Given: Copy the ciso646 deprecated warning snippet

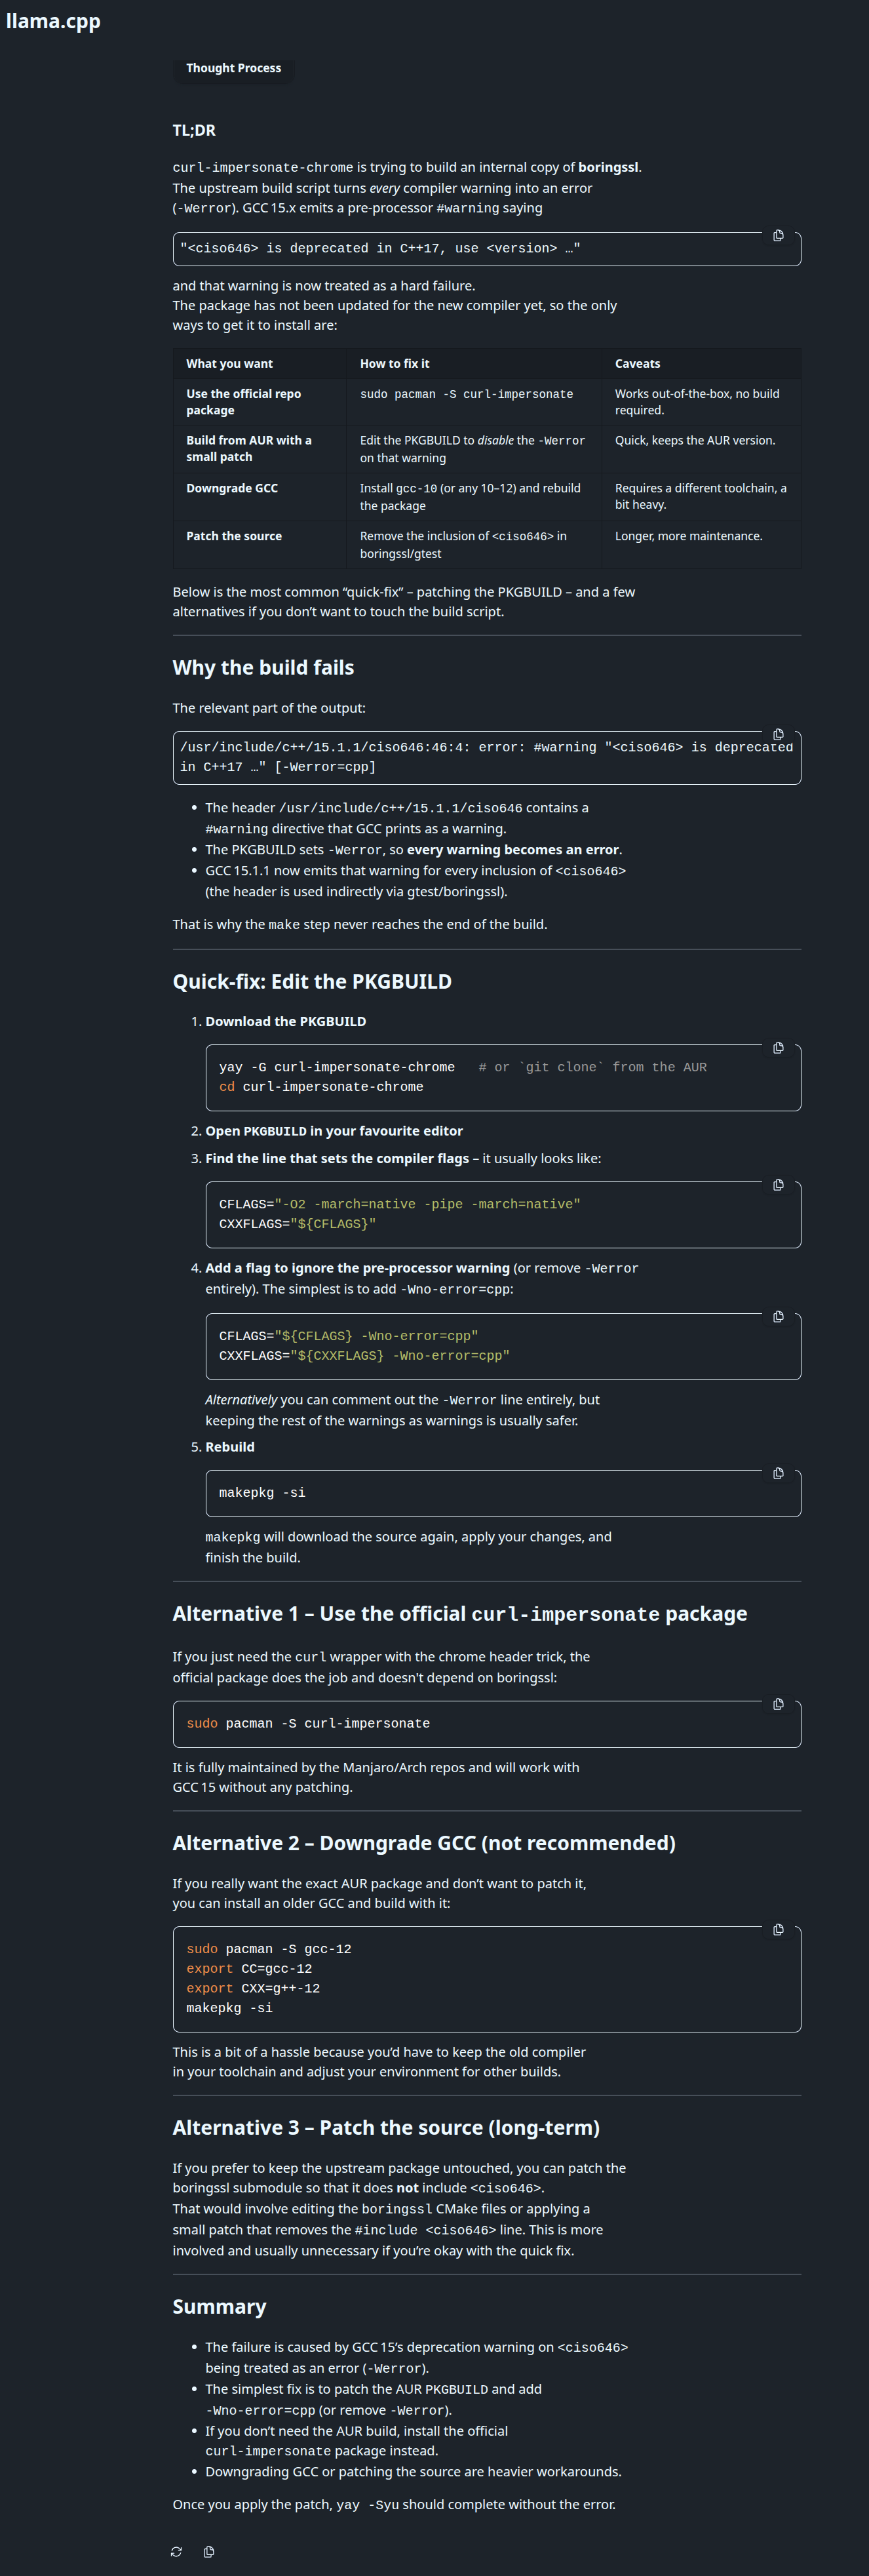Looking at the screenshot, I should (778, 236).
